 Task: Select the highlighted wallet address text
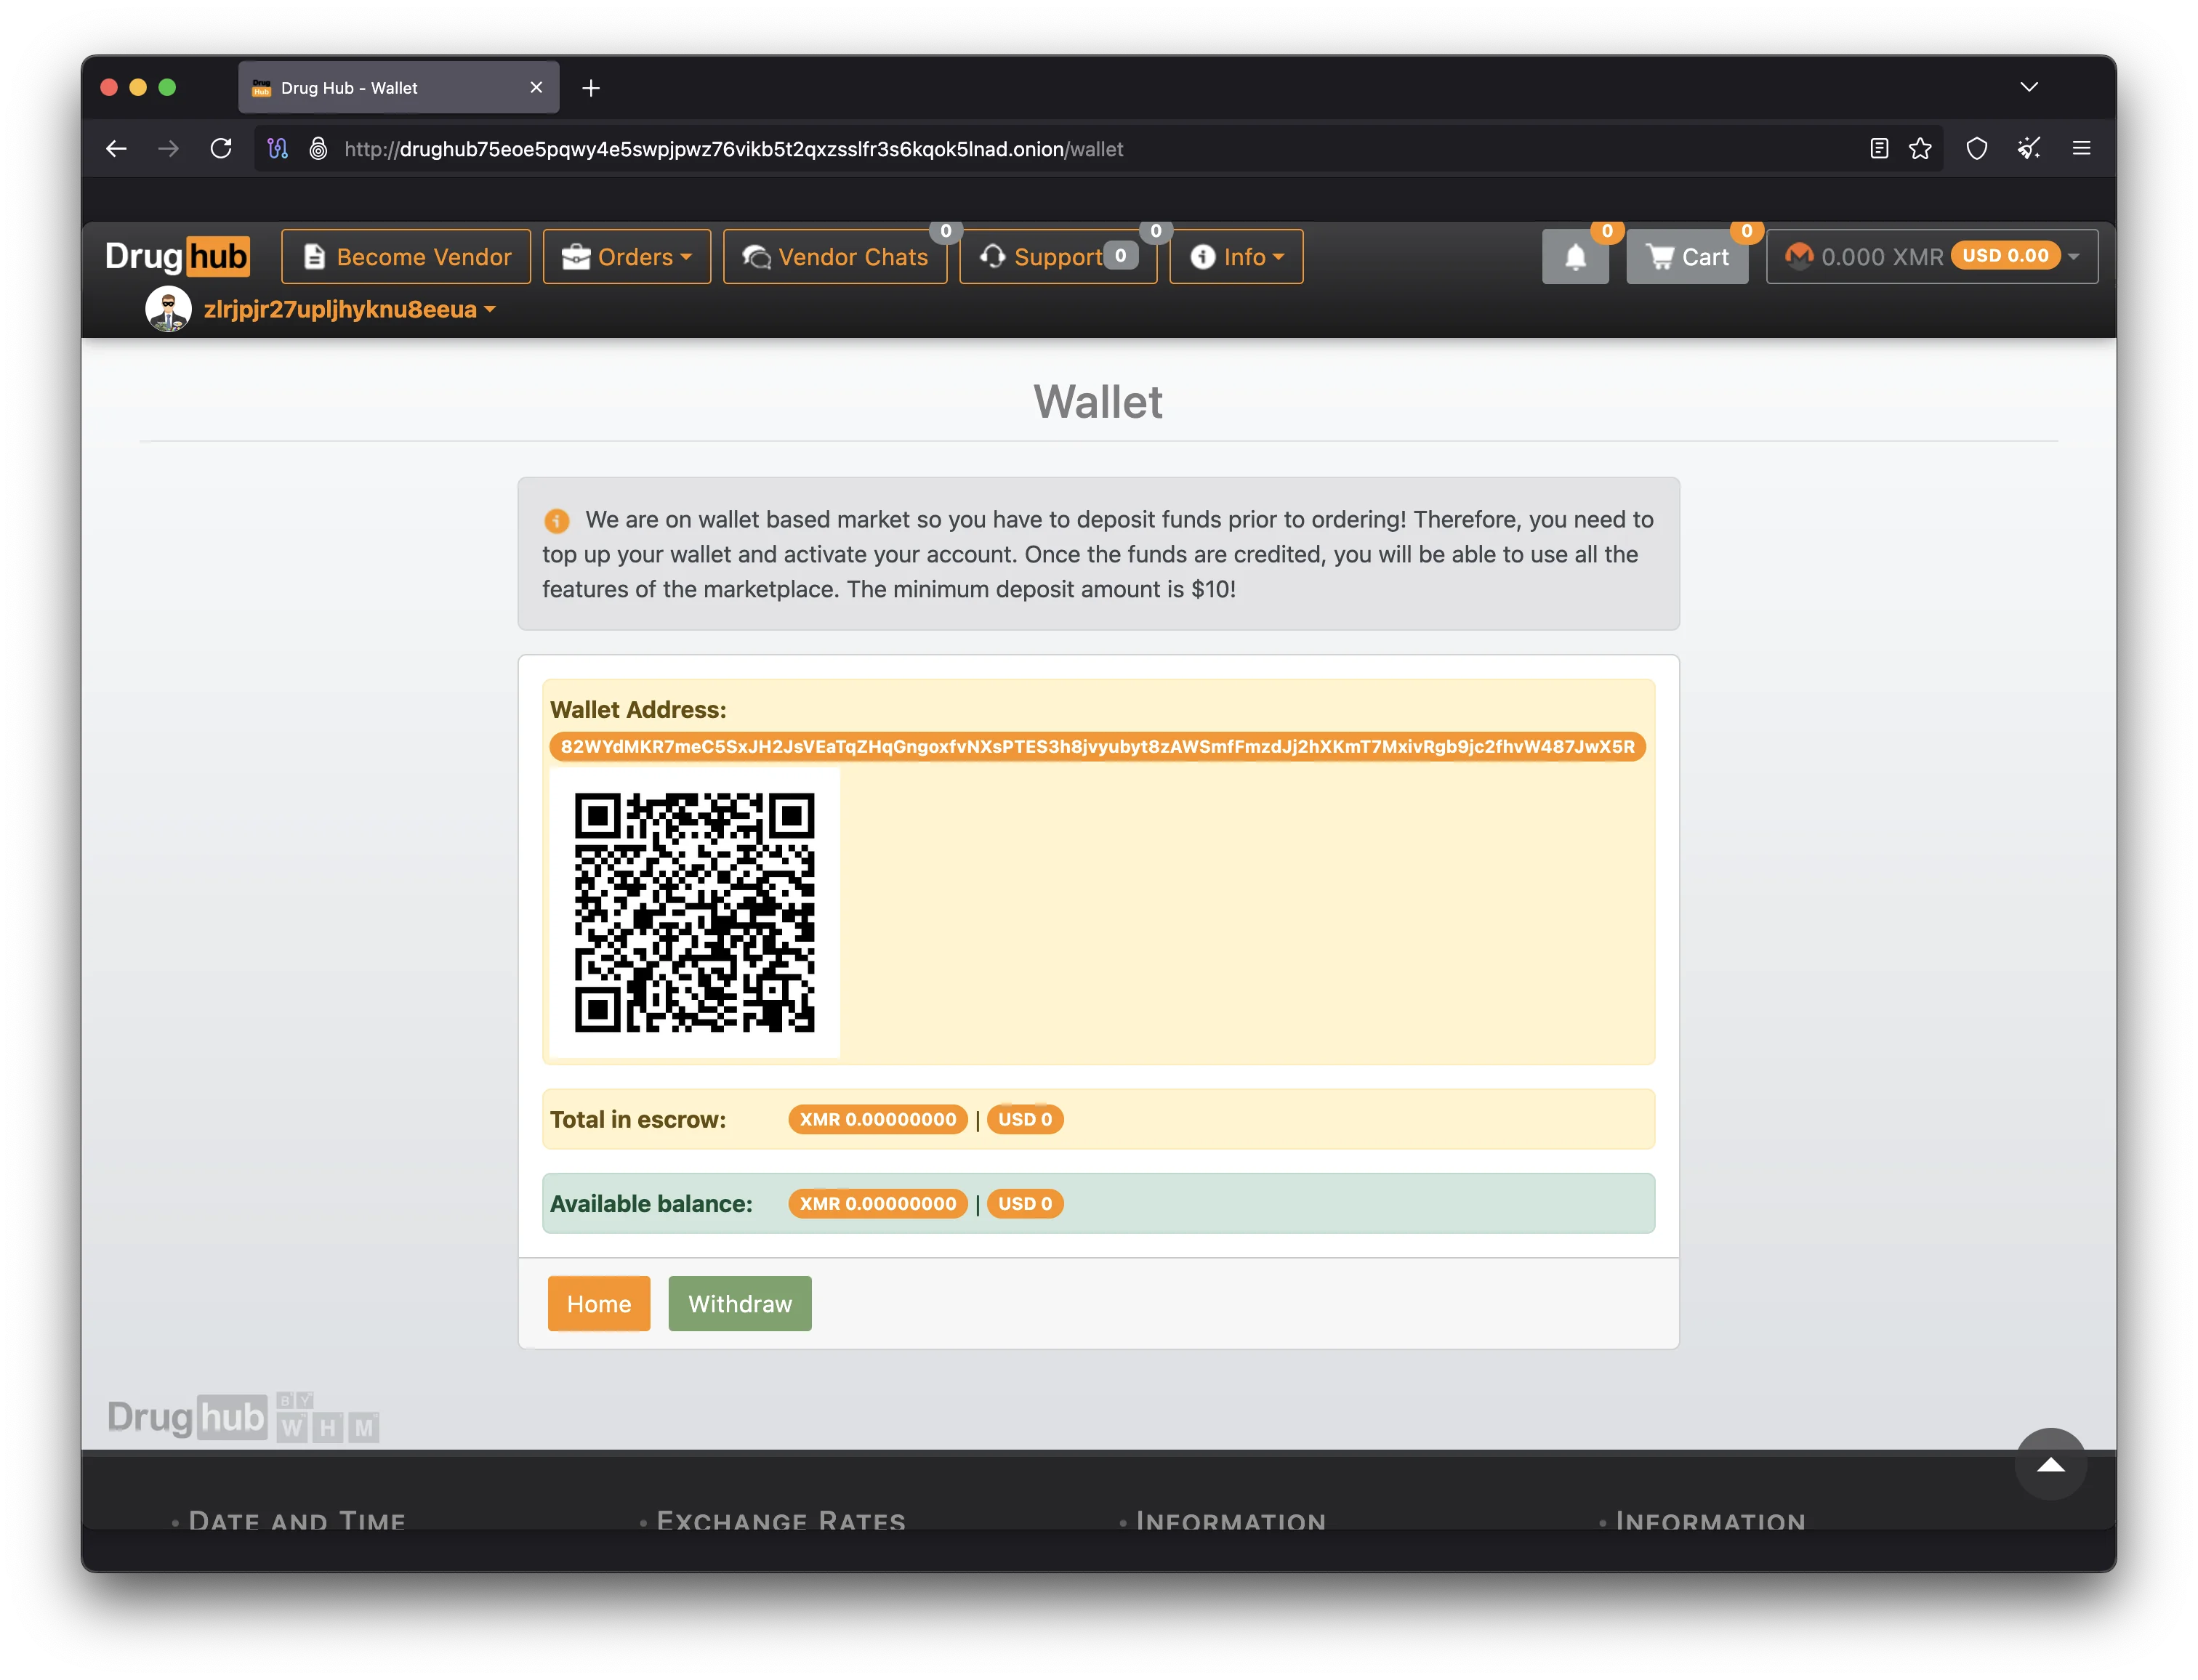tap(1098, 746)
